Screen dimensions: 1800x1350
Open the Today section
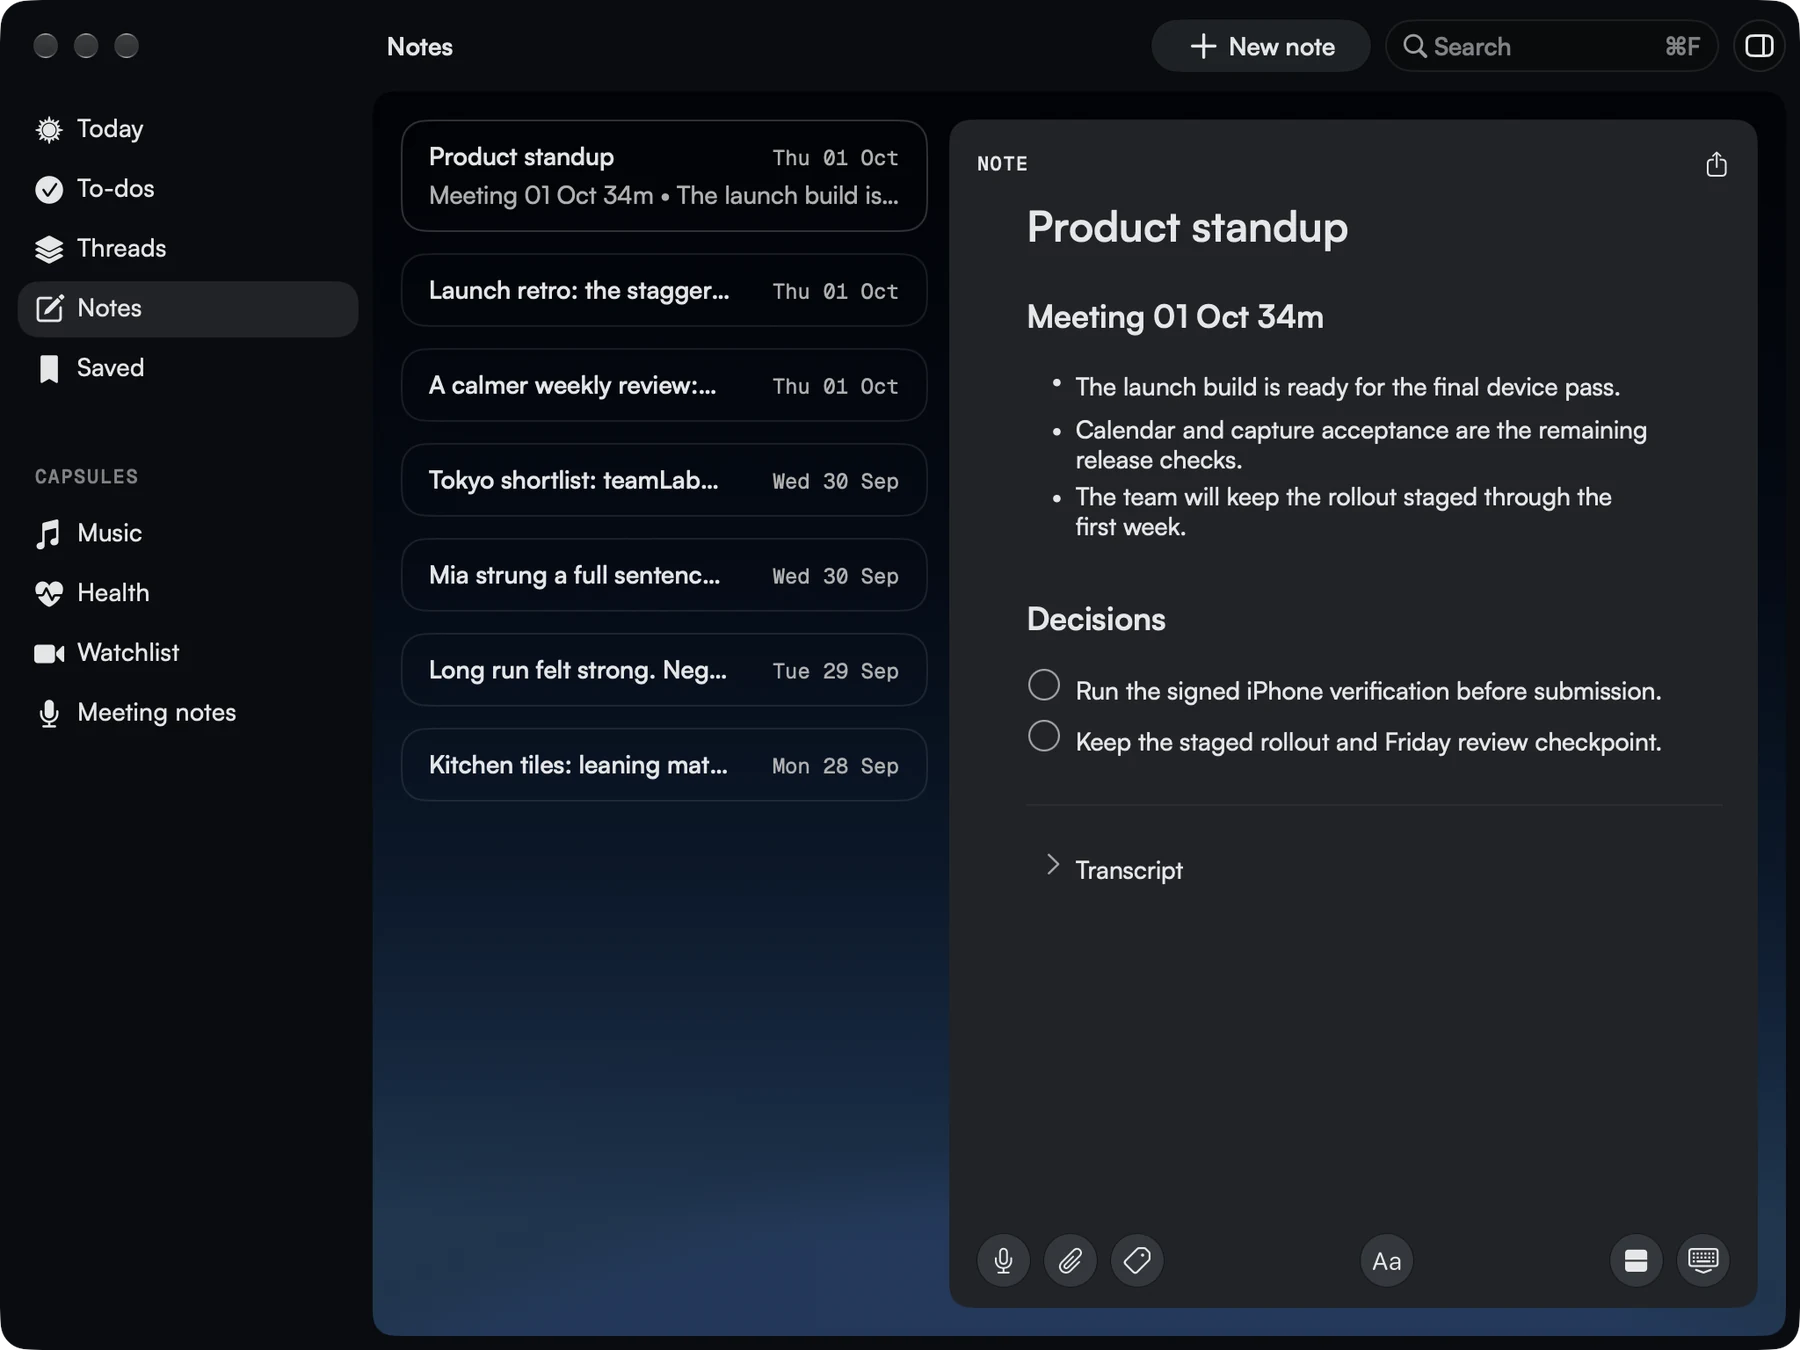tap(187, 129)
